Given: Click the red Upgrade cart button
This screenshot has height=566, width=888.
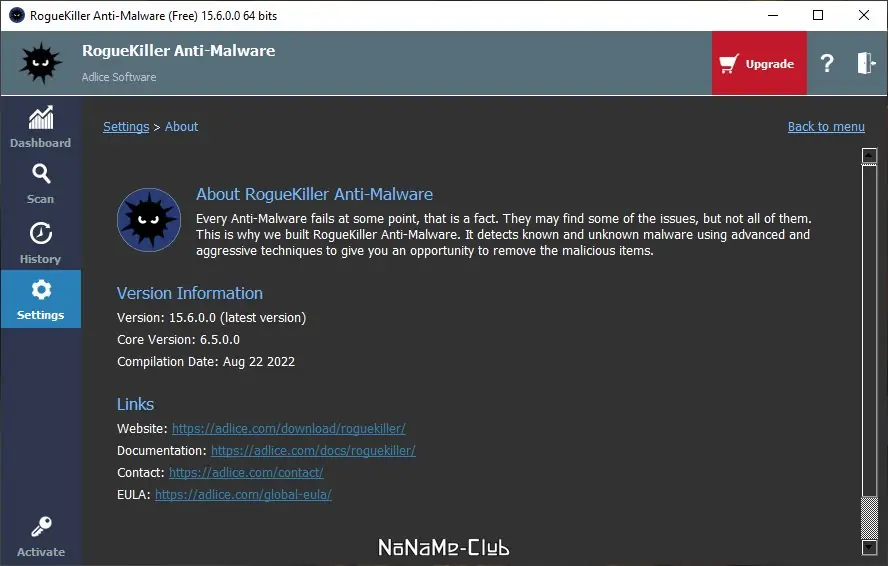Looking at the screenshot, I should click(x=759, y=63).
